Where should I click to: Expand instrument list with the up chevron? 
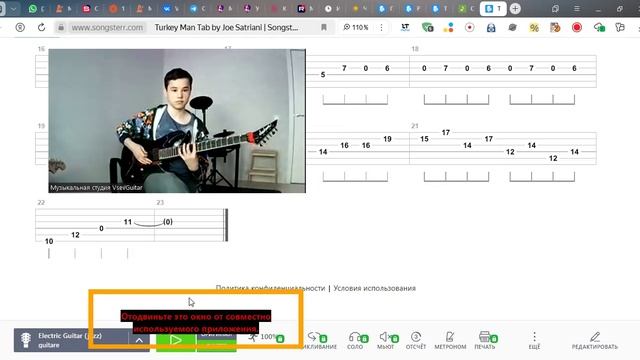point(139,340)
